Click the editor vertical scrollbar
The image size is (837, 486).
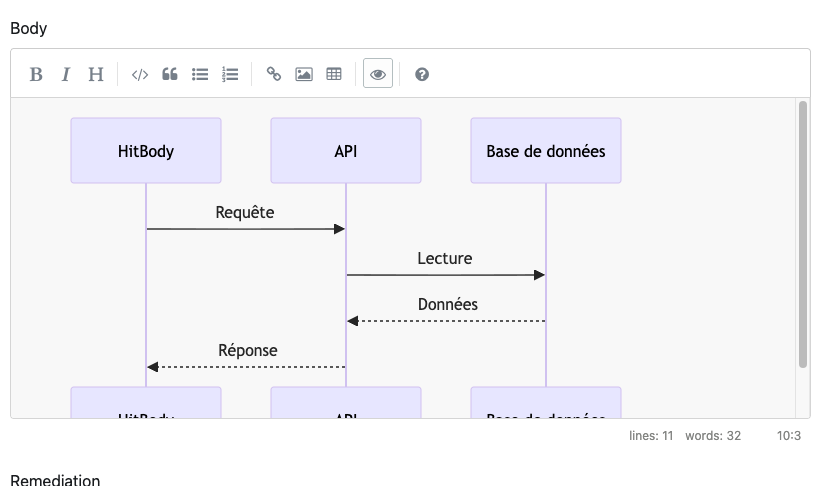pyautogui.click(x=802, y=234)
